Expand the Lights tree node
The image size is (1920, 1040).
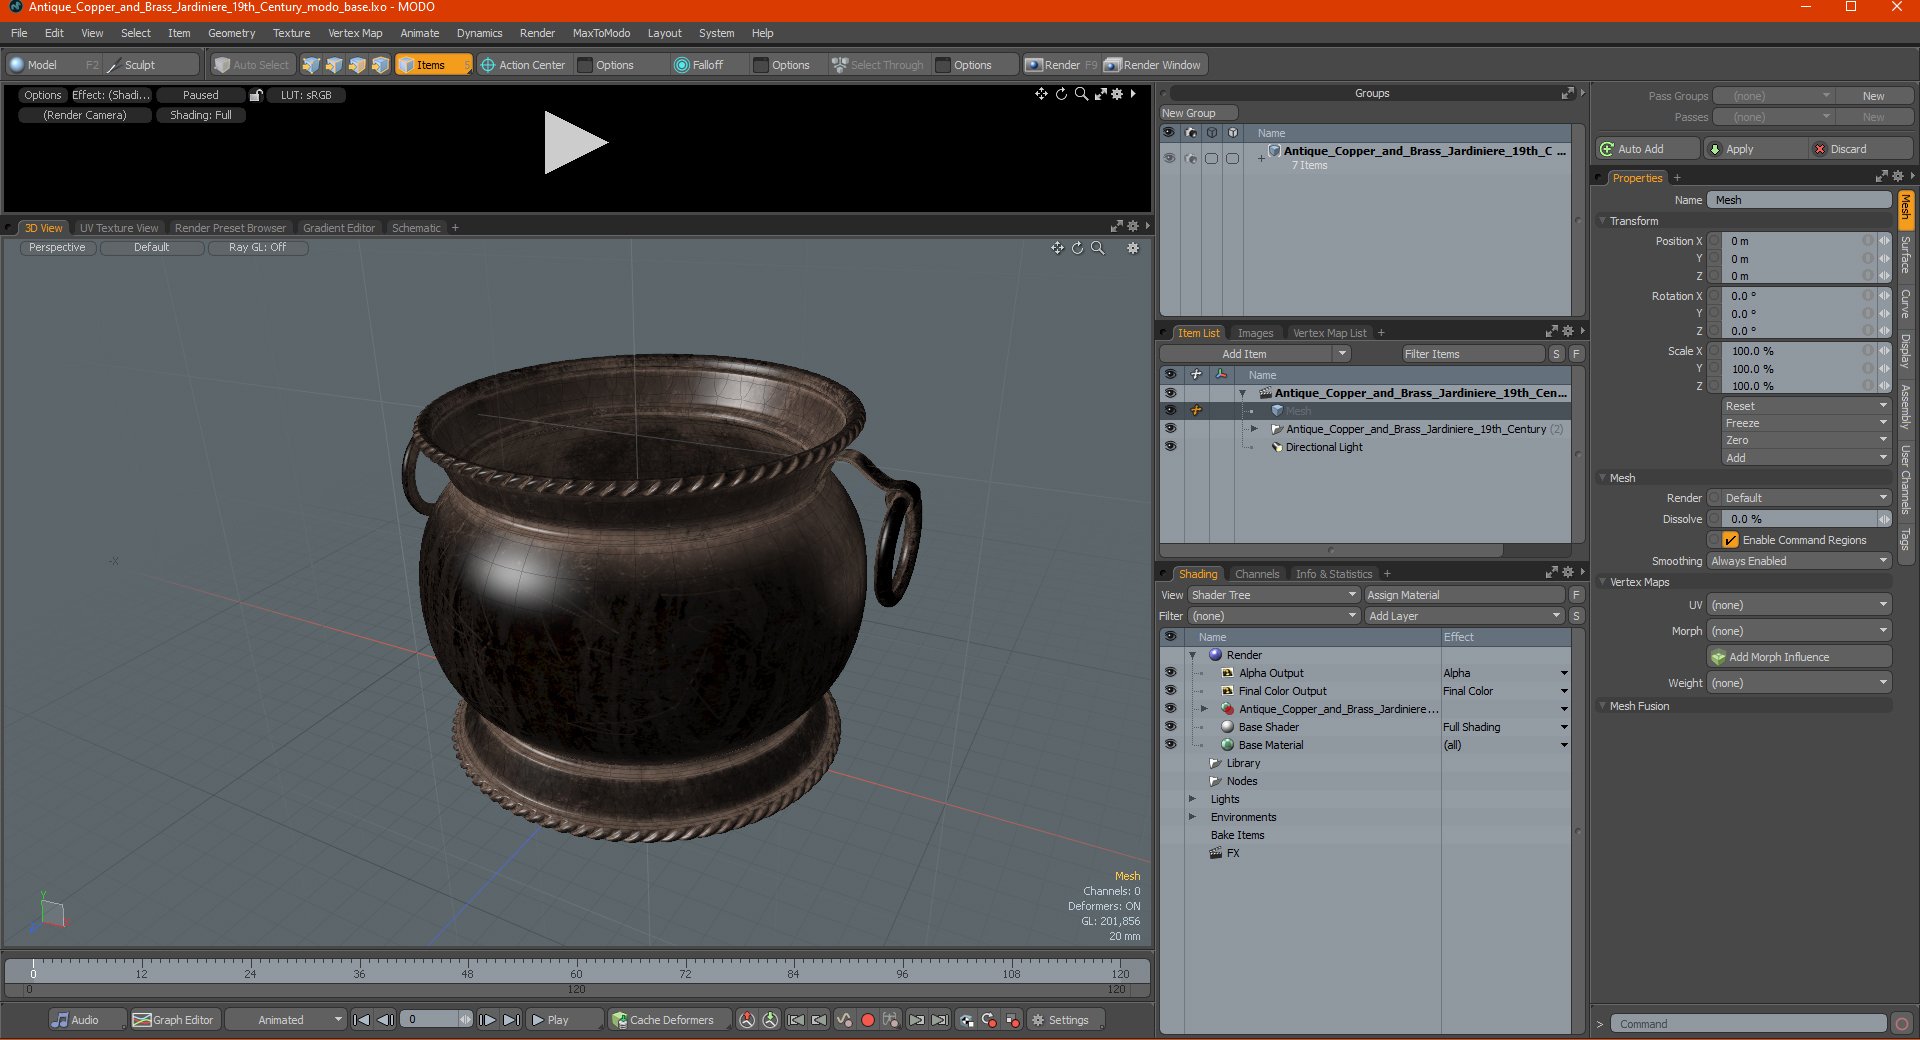coord(1192,799)
